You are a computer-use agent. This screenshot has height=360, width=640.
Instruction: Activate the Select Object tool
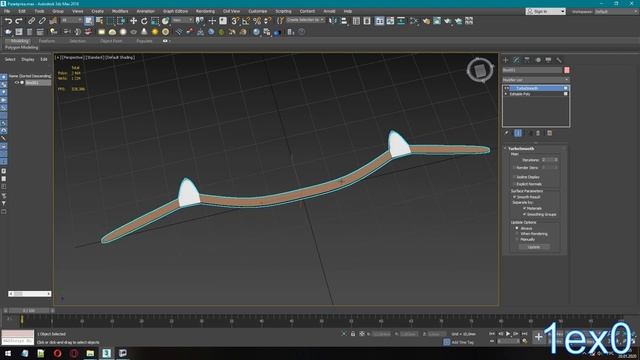pyautogui.click(x=88, y=21)
